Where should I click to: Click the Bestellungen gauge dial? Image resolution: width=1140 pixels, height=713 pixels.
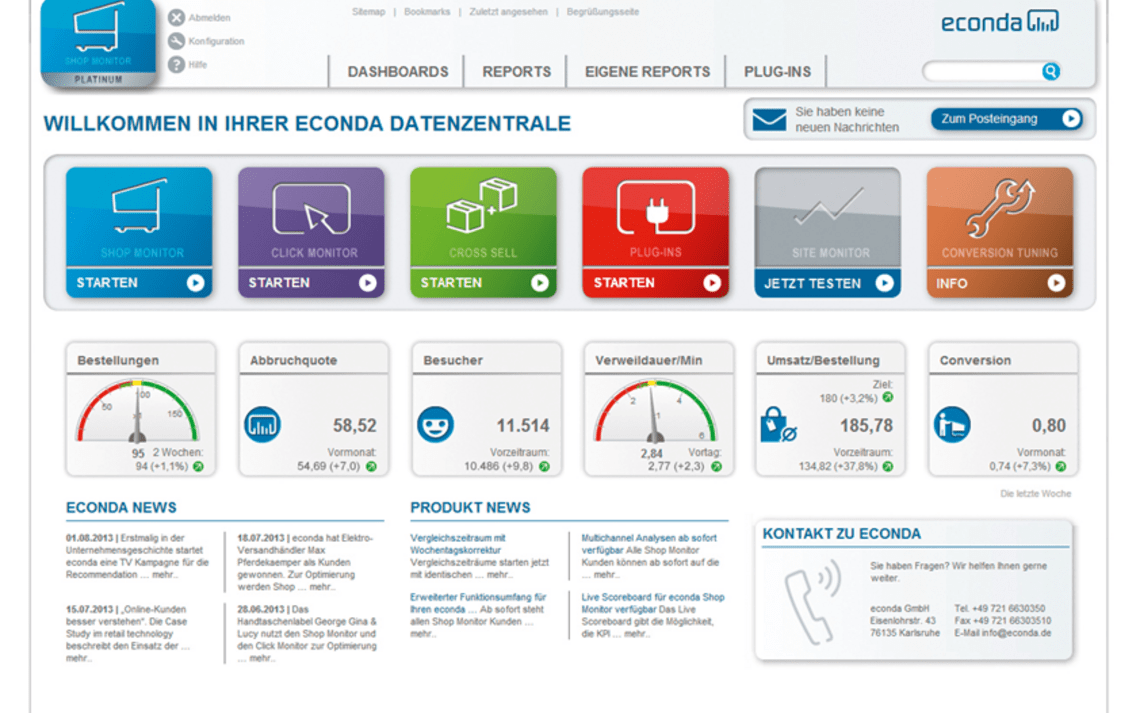click(137, 411)
